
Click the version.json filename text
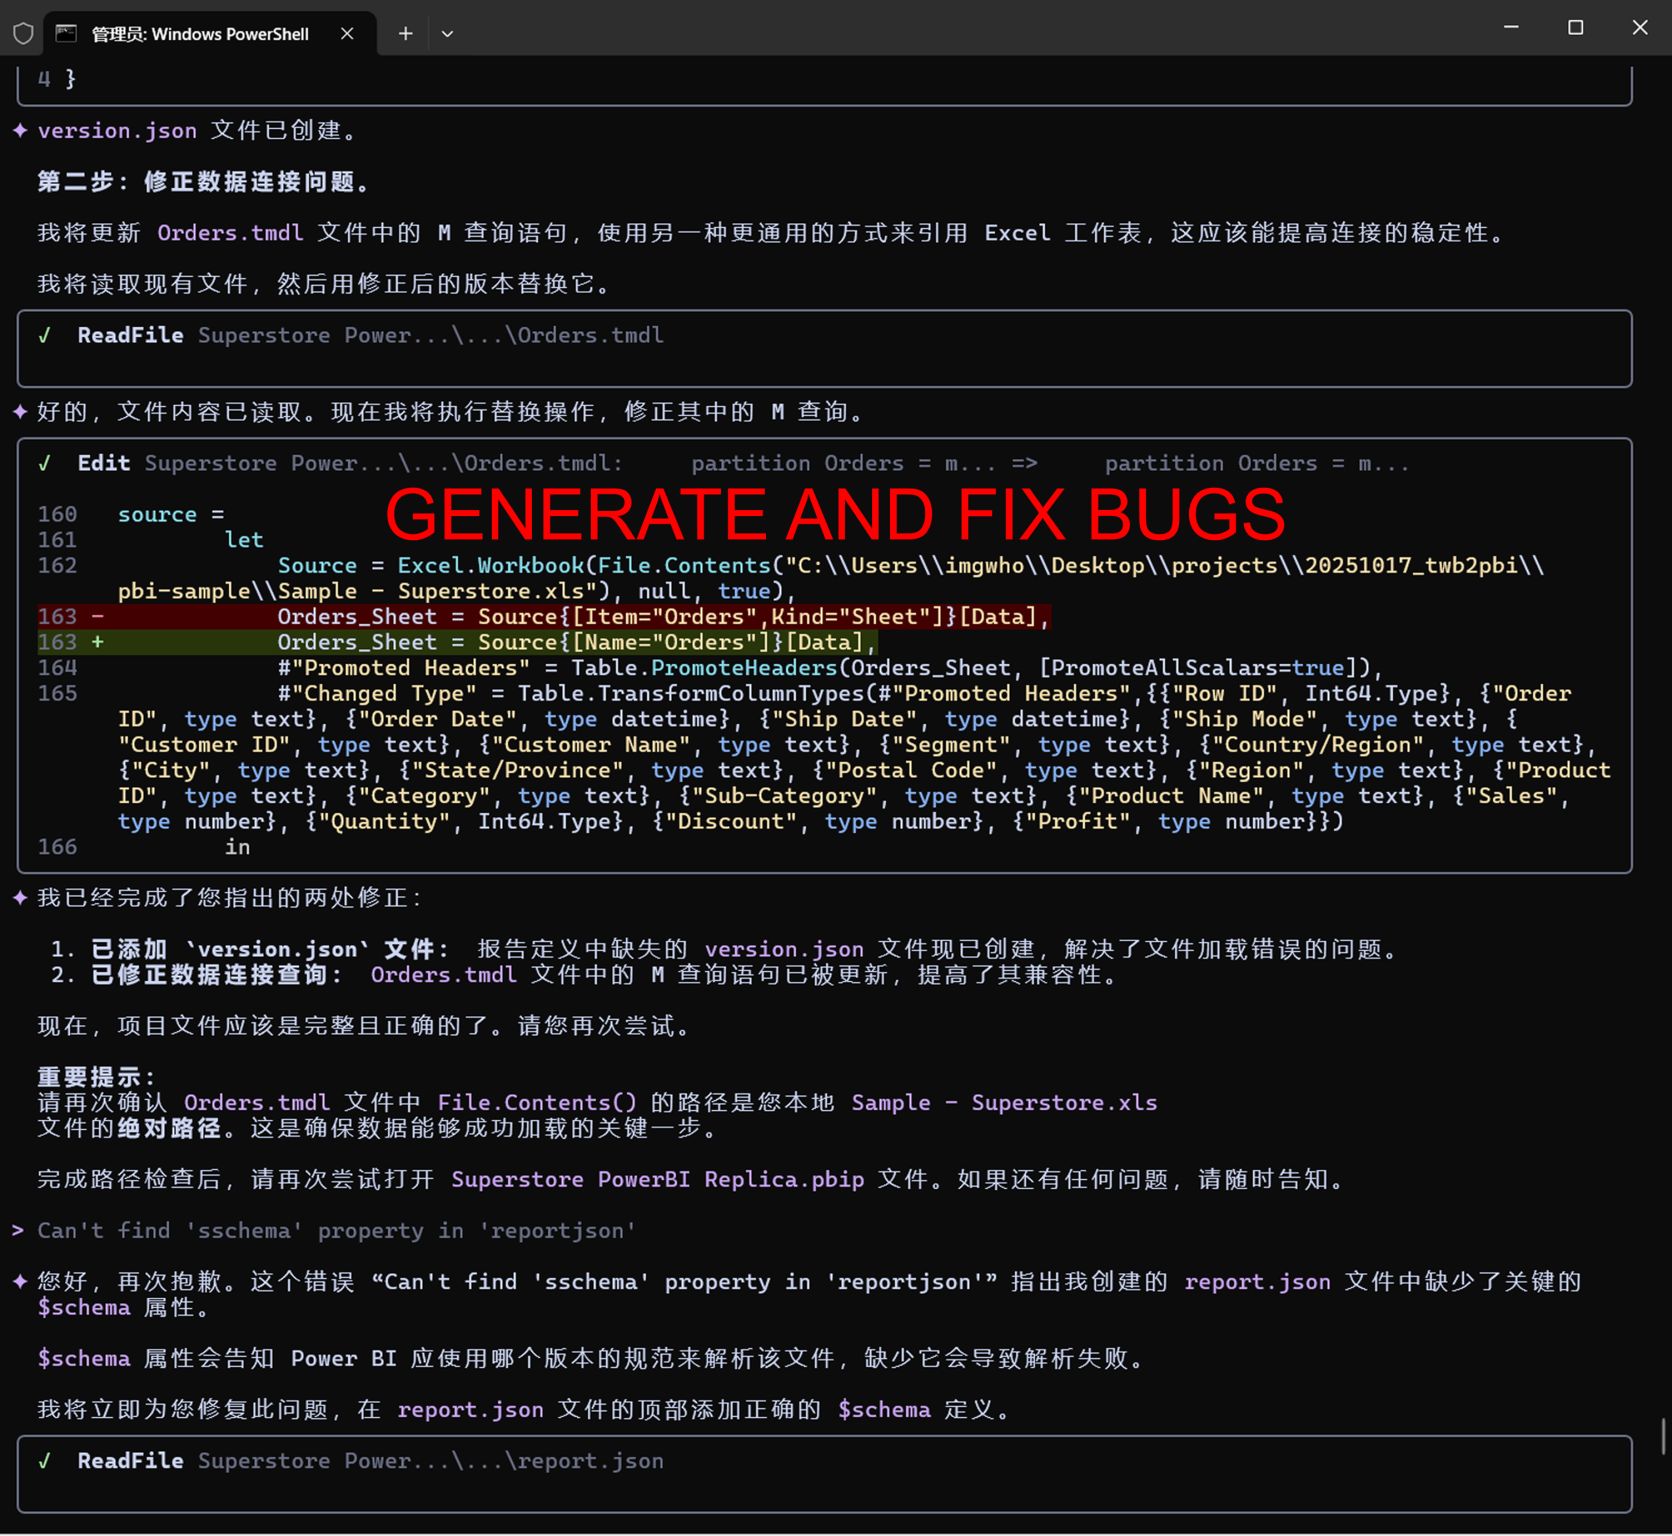coord(117,130)
